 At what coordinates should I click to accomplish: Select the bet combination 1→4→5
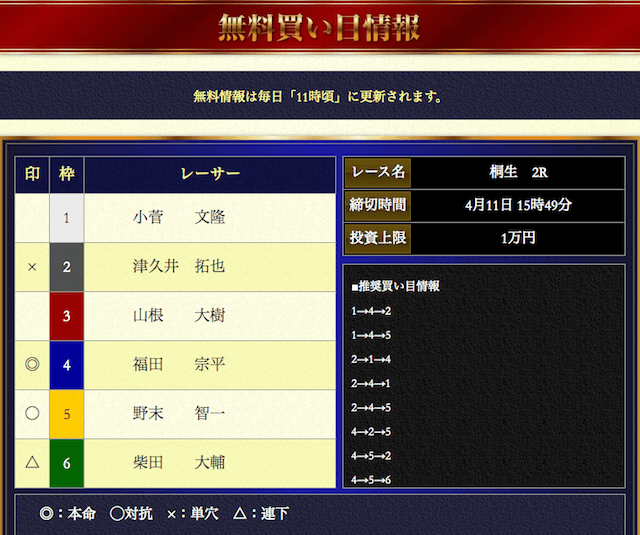coord(371,335)
